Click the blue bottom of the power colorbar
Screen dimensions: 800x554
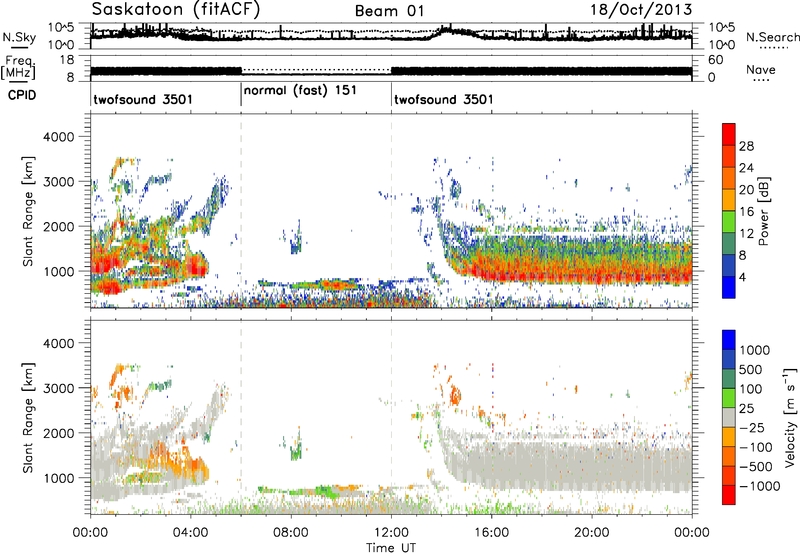click(x=729, y=289)
